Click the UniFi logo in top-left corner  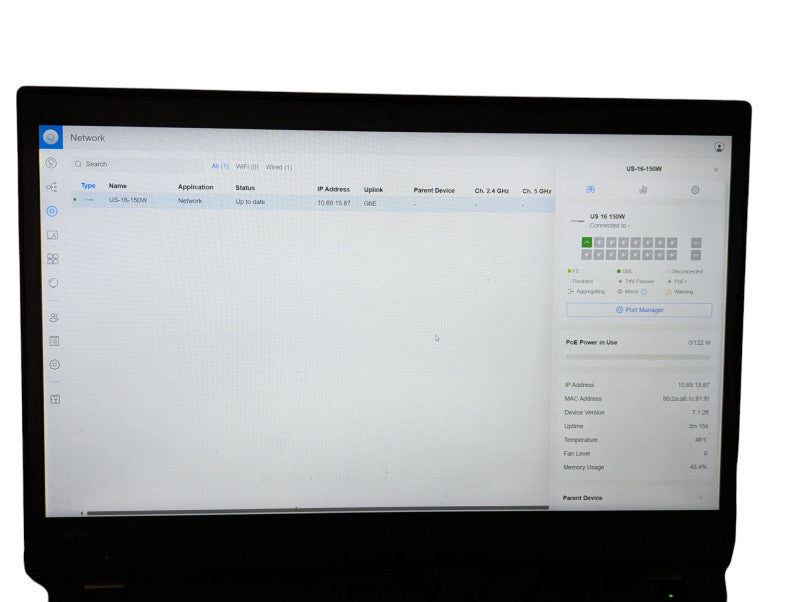pyautogui.click(x=51, y=137)
